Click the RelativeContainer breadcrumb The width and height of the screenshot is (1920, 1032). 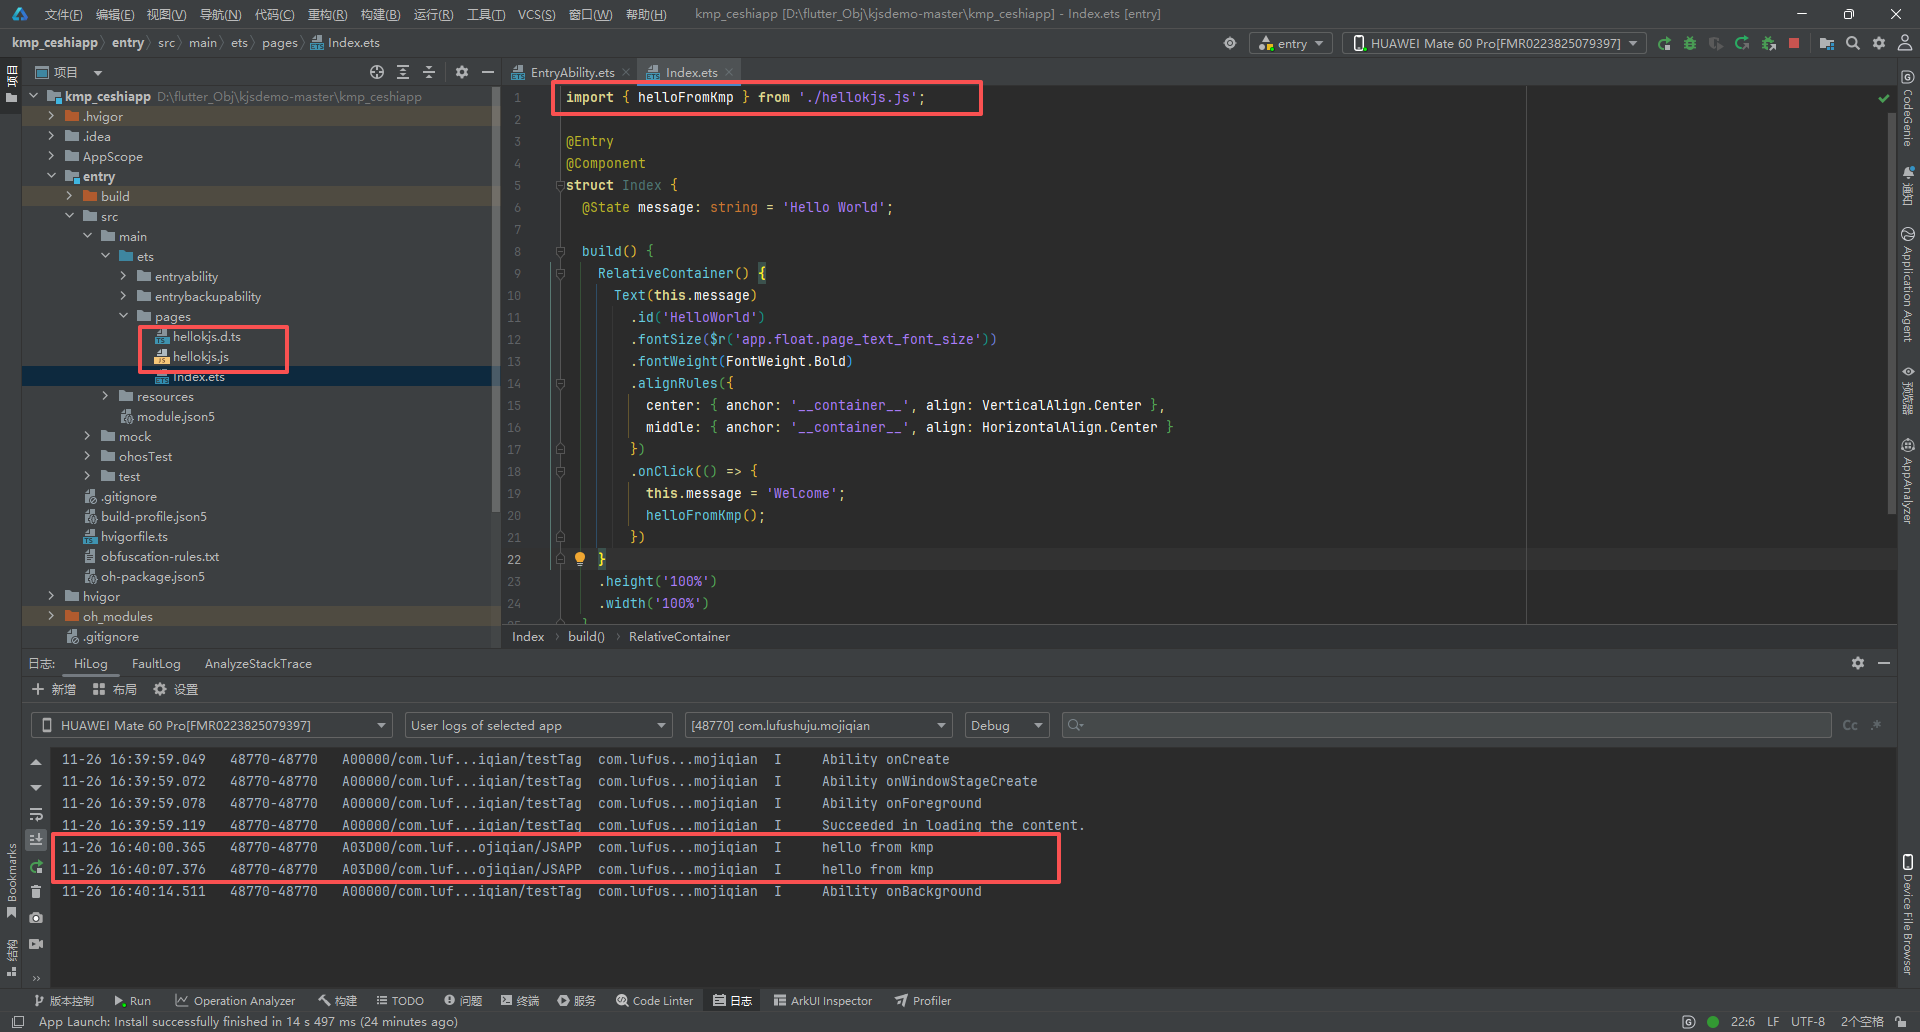679,636
